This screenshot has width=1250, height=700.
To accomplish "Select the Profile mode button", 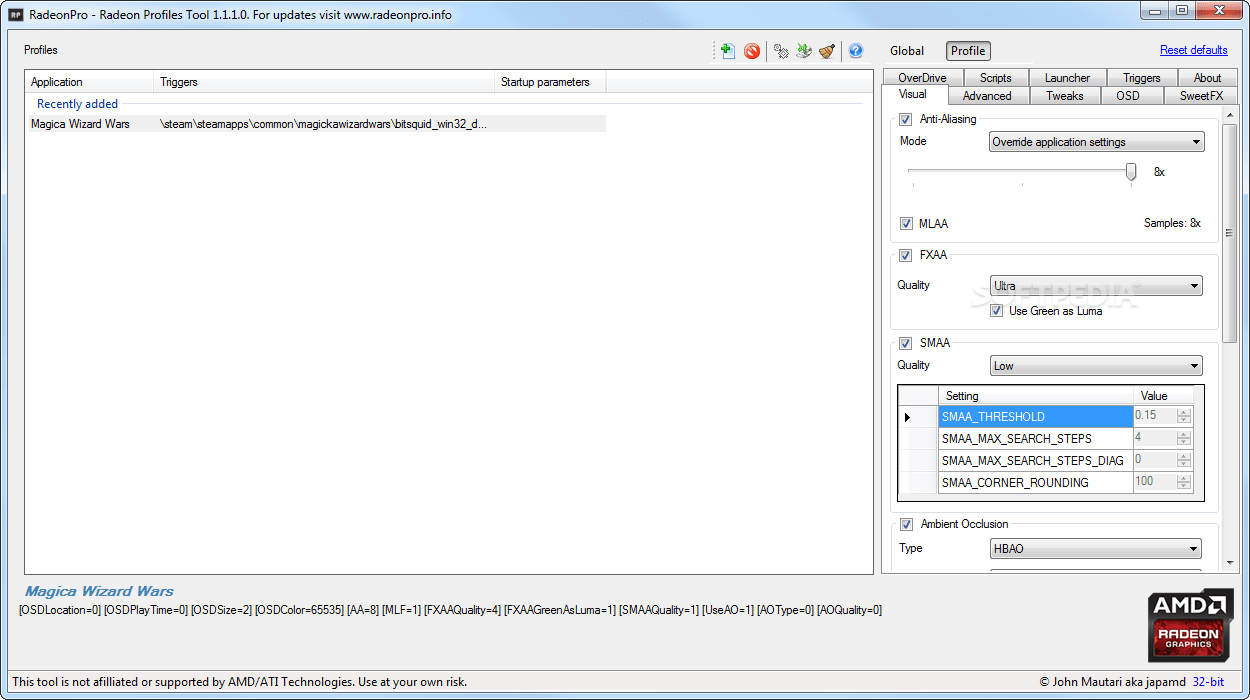I will point(968,51).
